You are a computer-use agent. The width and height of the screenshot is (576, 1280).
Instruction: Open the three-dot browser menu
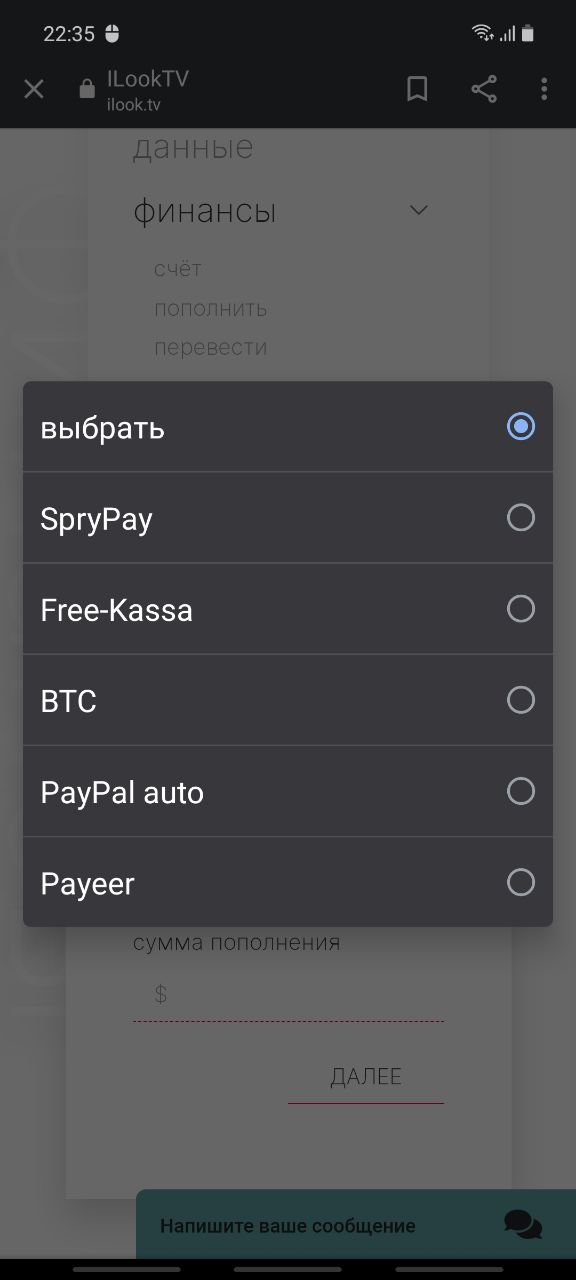544,90
